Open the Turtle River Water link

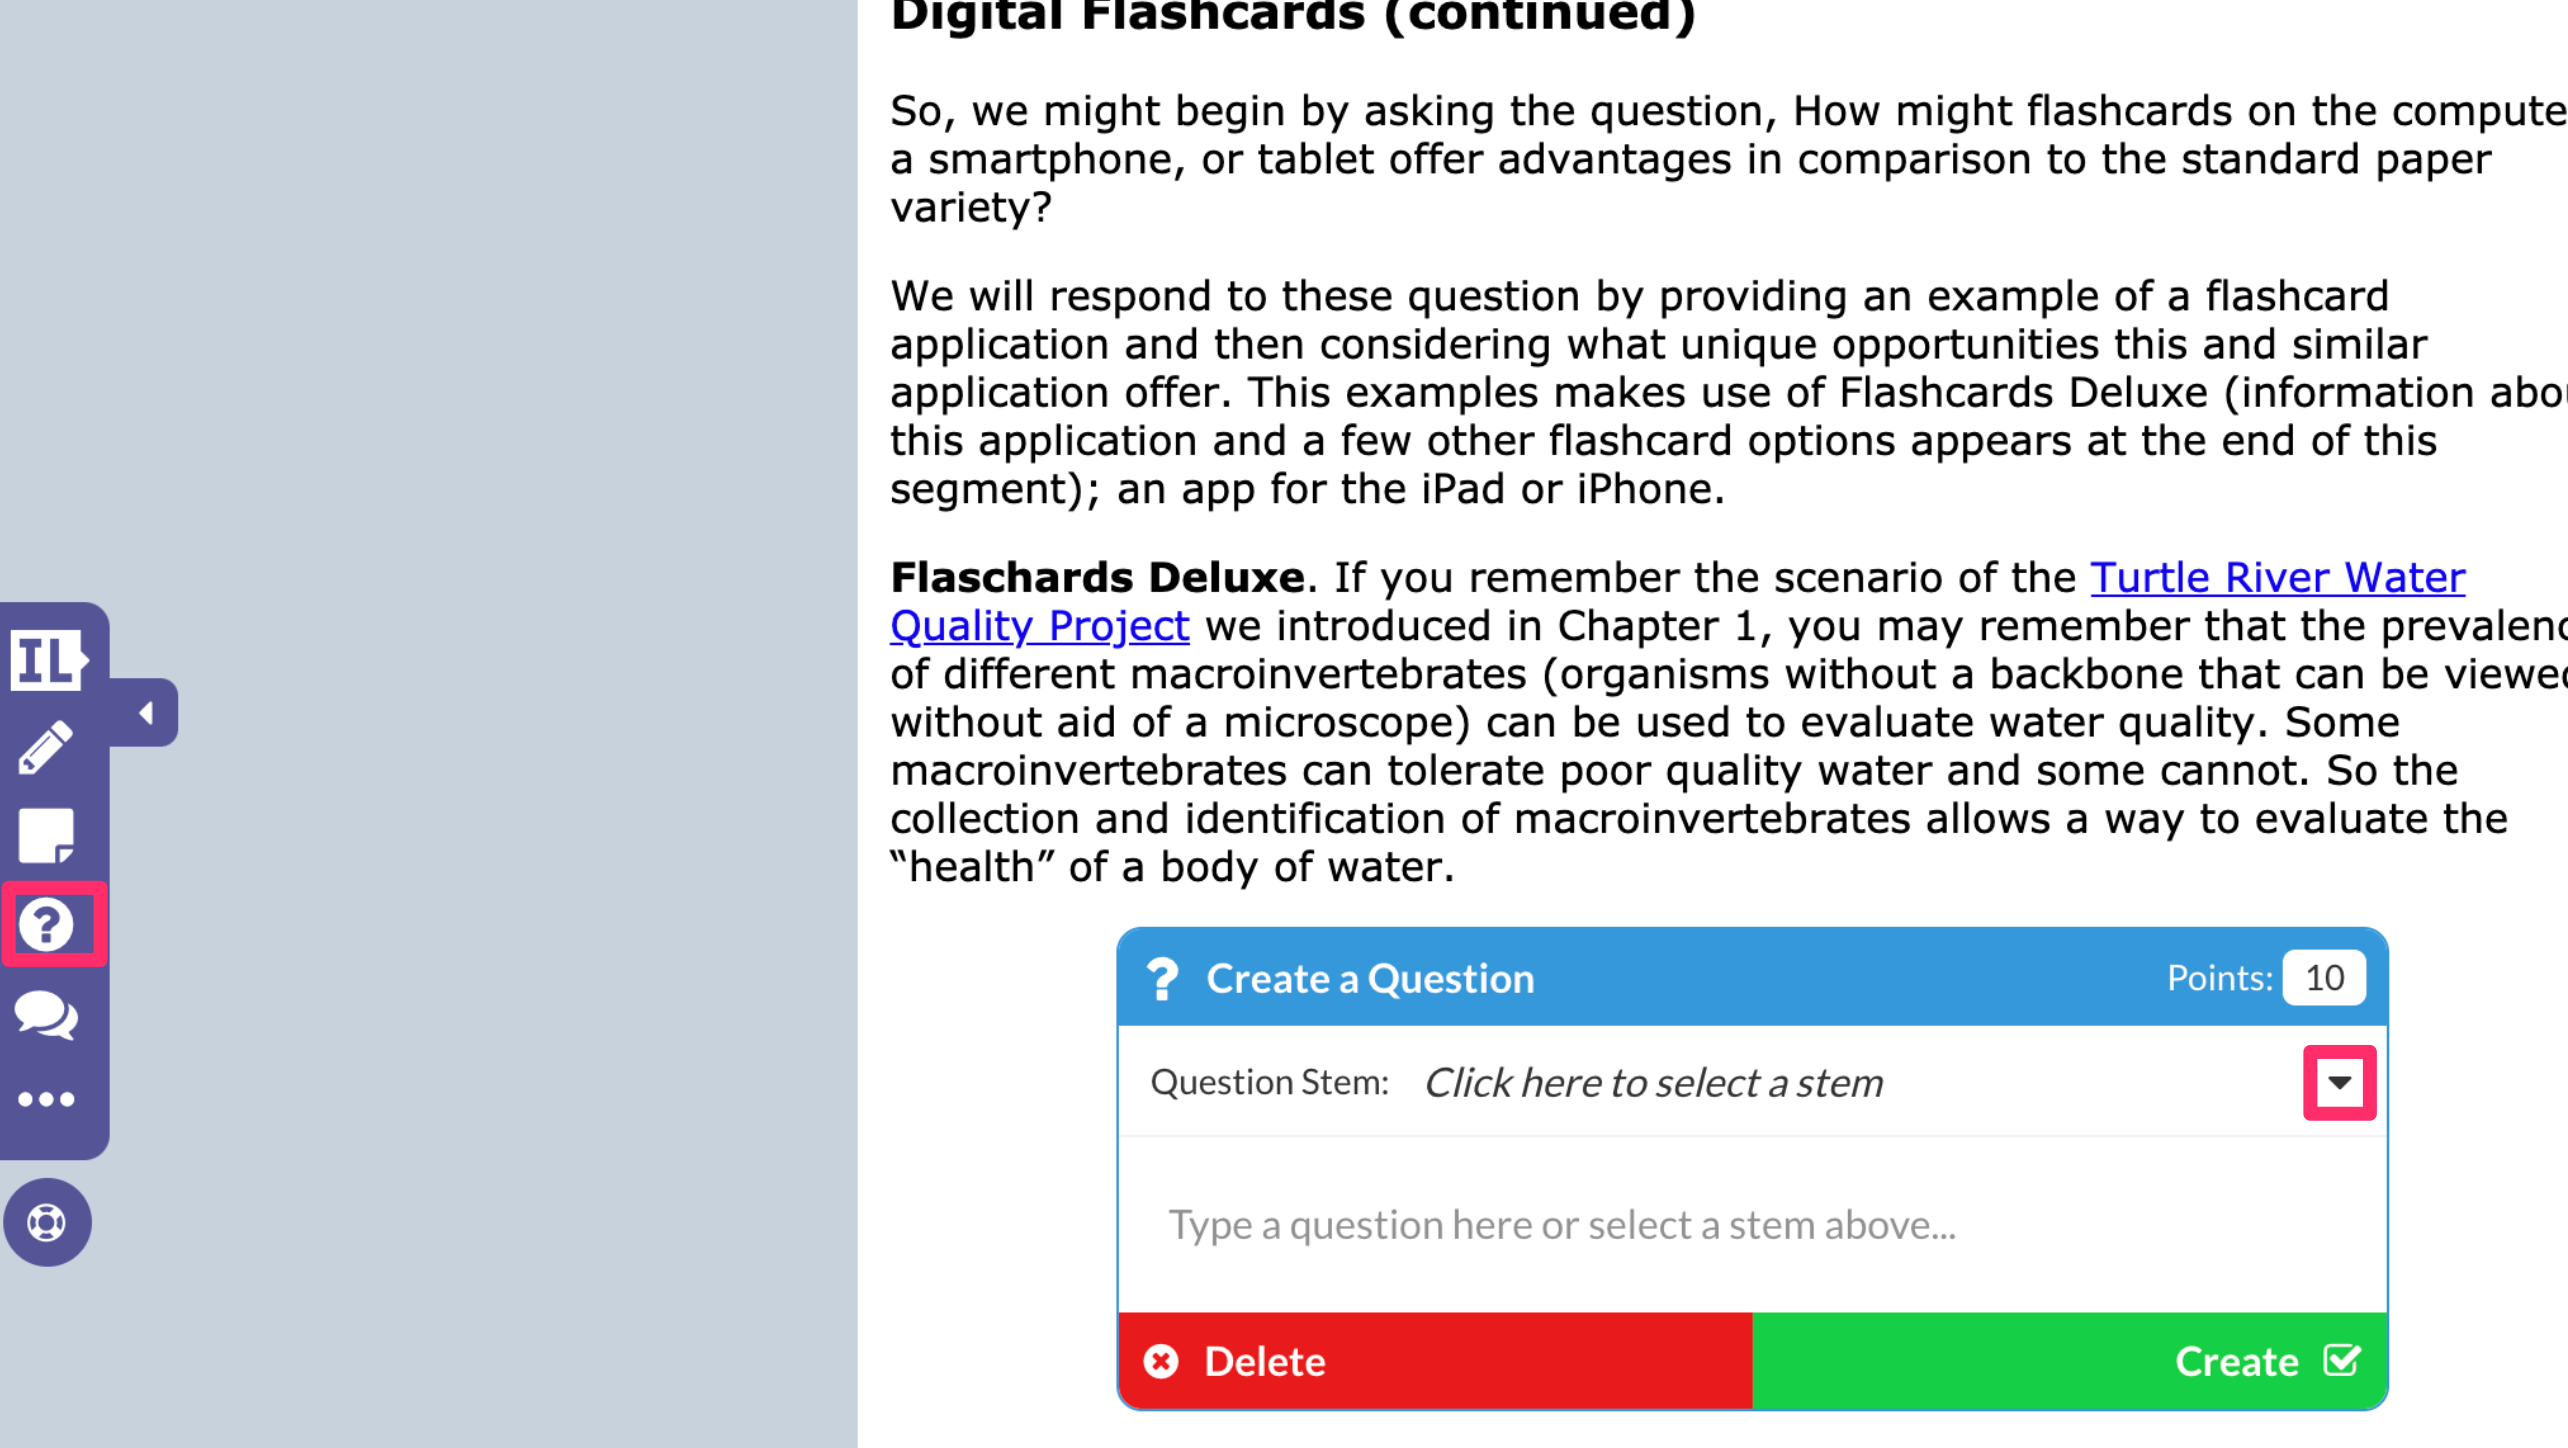coord(2277,578)
